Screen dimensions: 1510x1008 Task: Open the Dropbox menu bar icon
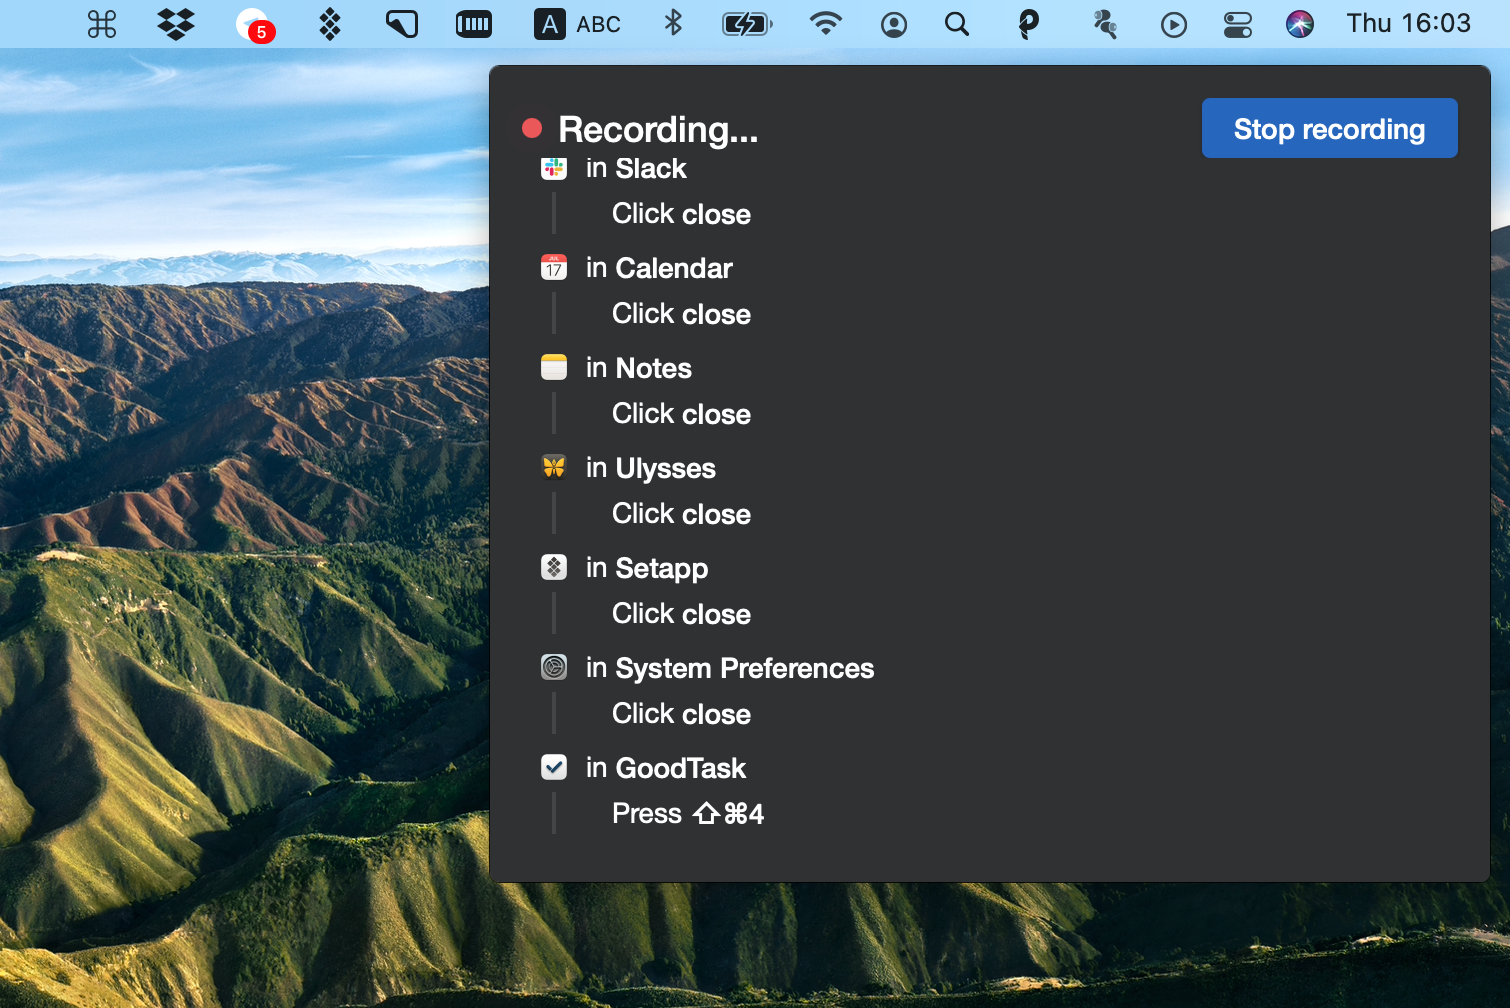click(176, 24)
